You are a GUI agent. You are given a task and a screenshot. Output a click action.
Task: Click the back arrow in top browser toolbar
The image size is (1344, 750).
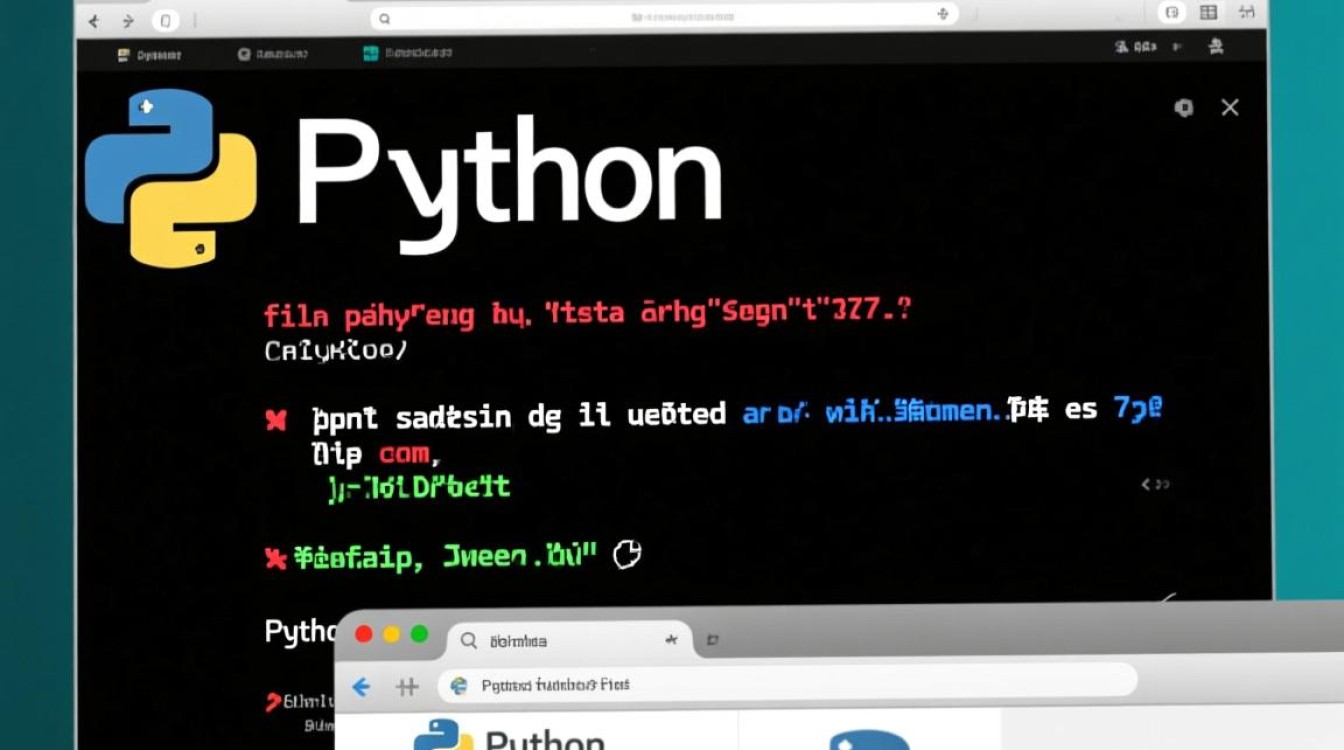click(93, 20)
